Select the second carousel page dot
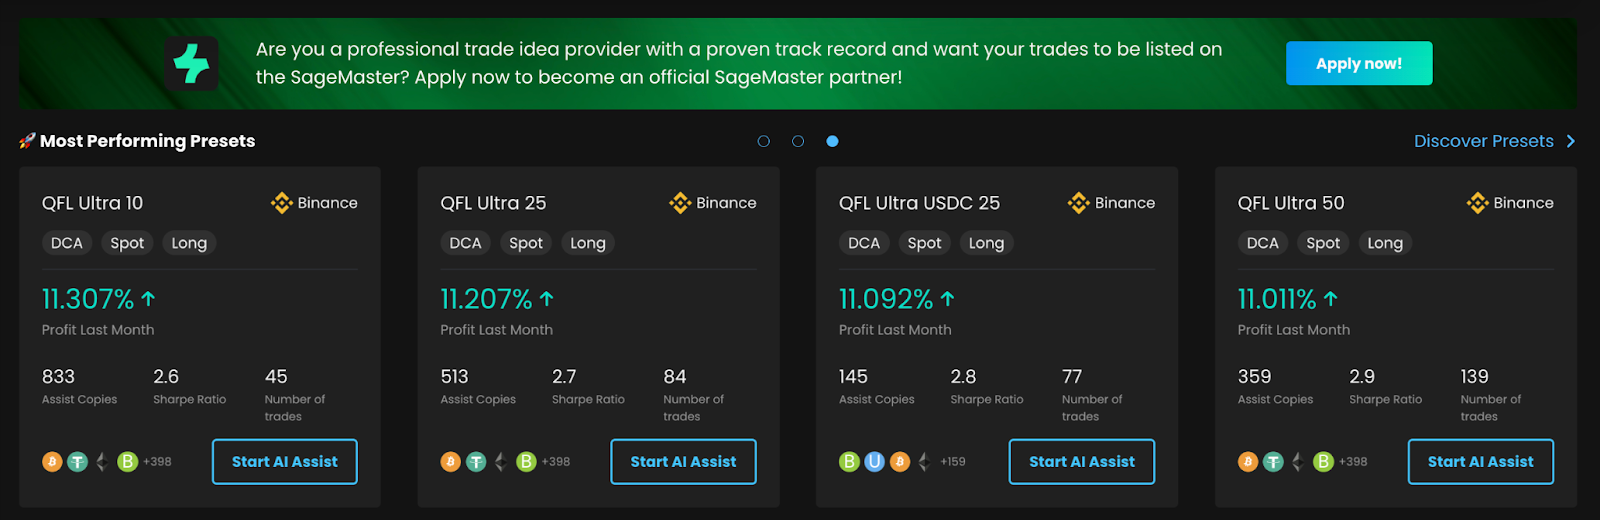This screenshot has height=520, width=1600. (798, 141)
